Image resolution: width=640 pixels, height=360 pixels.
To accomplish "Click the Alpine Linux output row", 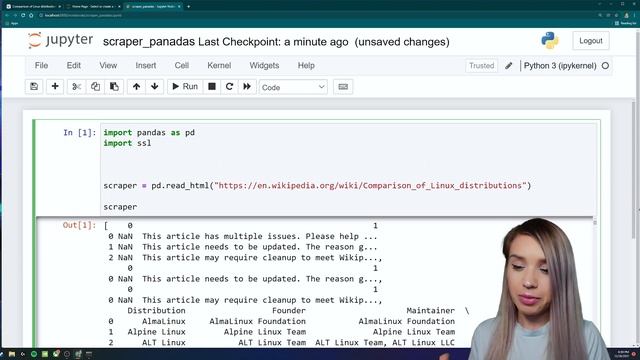I will point(282,332).
